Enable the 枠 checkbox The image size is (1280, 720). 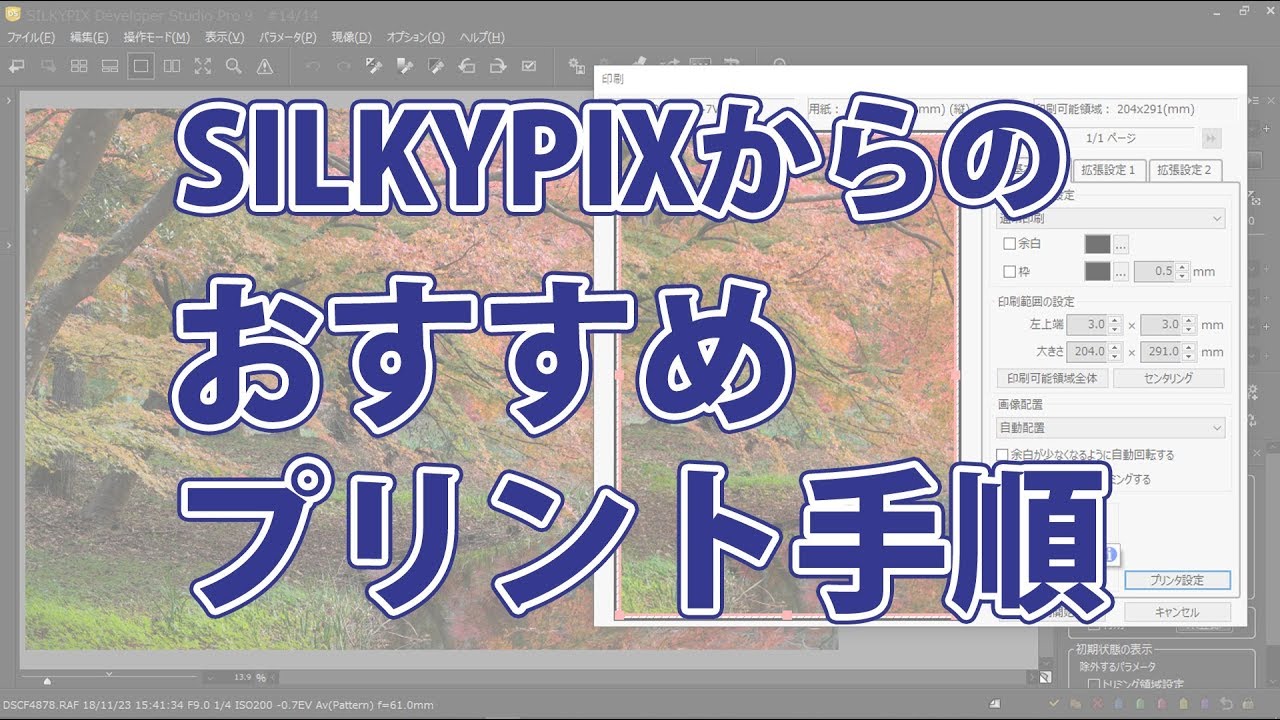tap(1009, 271)
